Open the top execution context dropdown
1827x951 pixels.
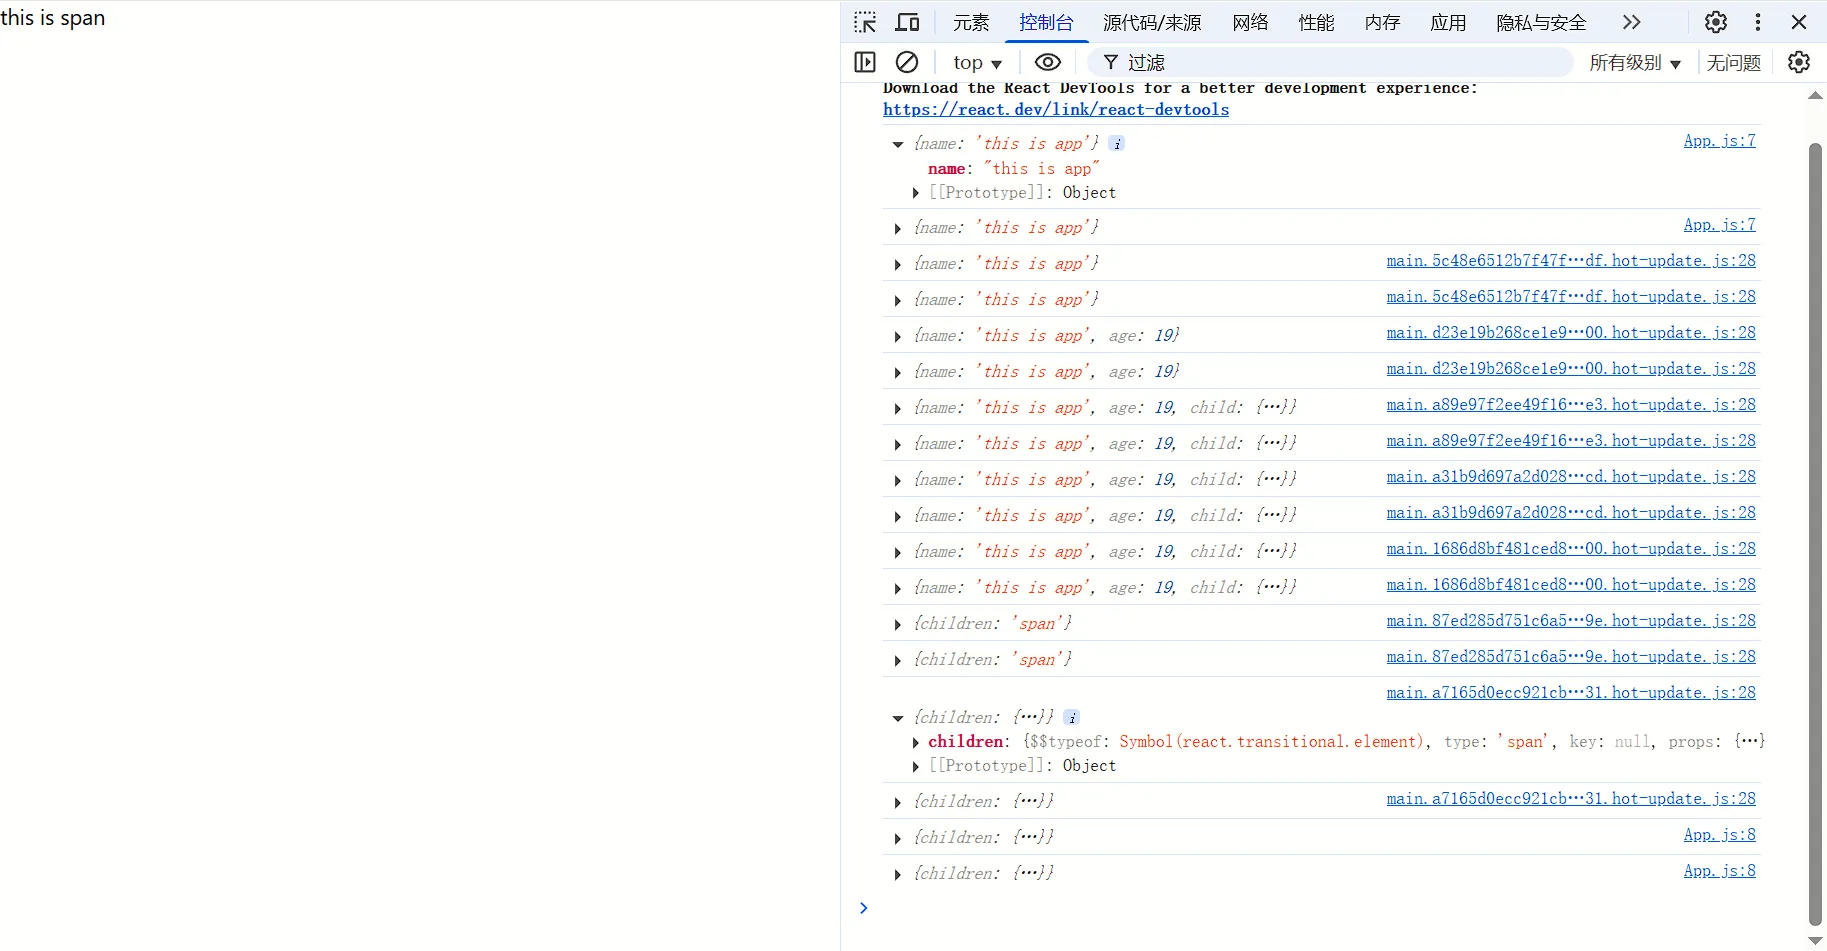point(977,63)
